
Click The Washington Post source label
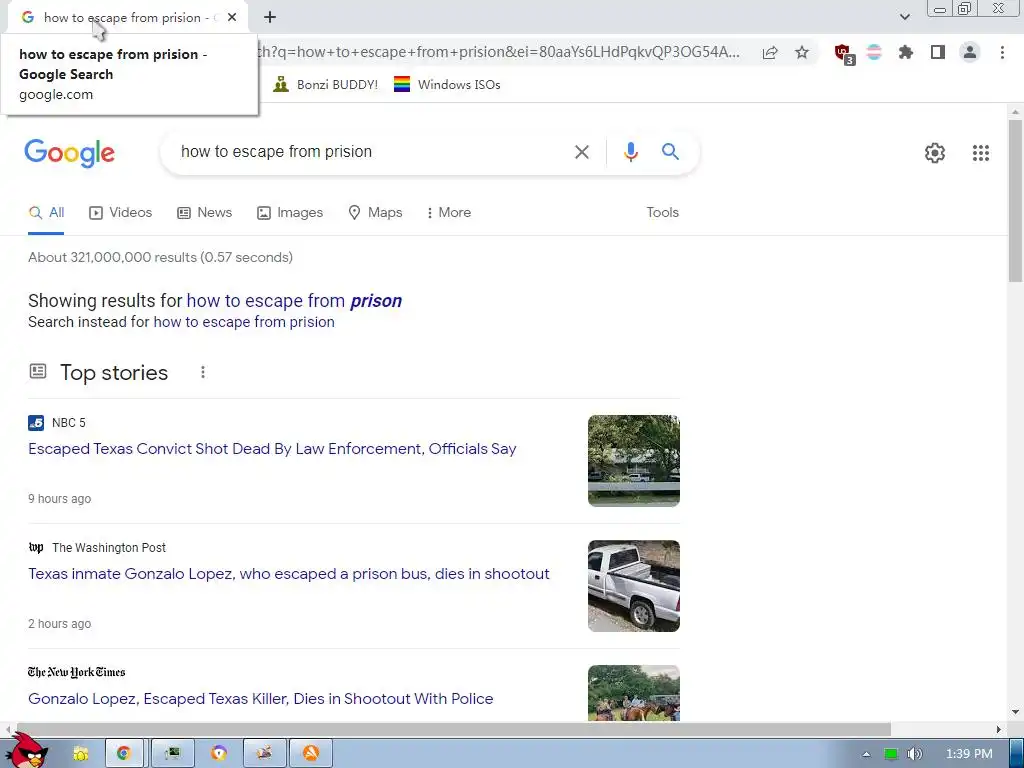[109, 548]
